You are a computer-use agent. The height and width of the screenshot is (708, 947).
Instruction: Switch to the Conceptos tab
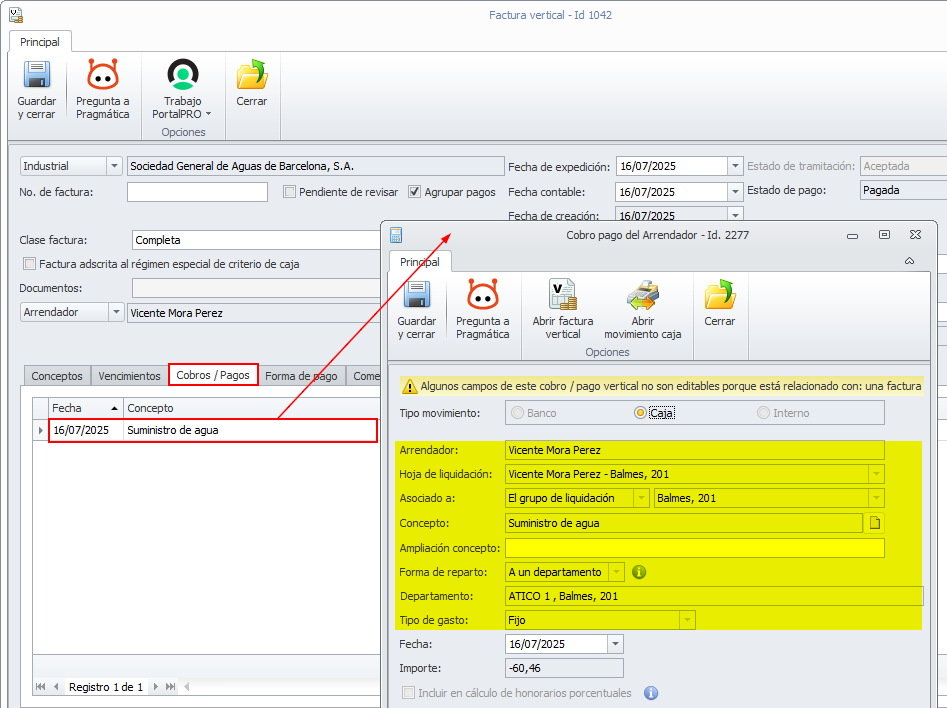[x=57, y=376]
